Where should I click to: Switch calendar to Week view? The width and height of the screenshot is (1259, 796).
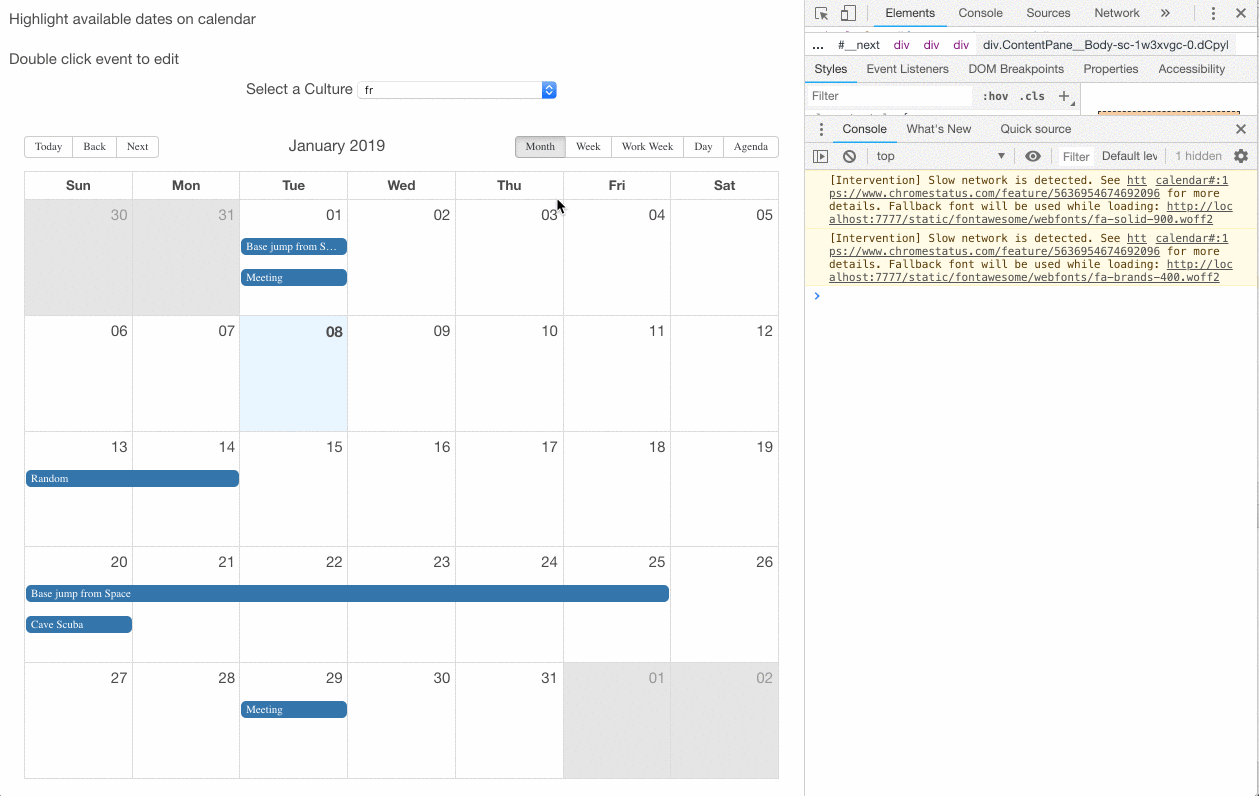click(x=588, y=146)
